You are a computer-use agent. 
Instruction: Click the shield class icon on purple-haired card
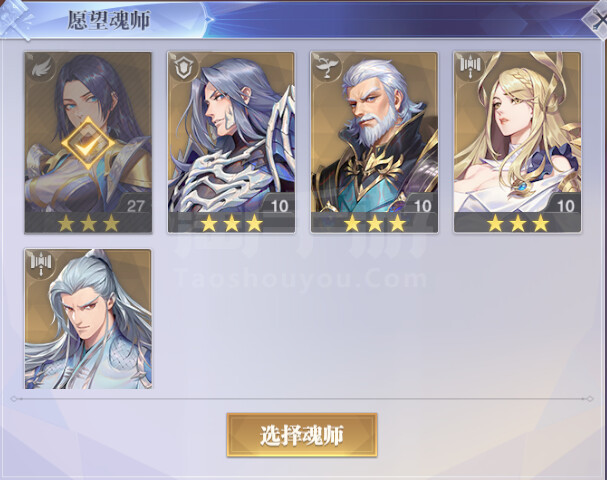click(x=185, y=68)
